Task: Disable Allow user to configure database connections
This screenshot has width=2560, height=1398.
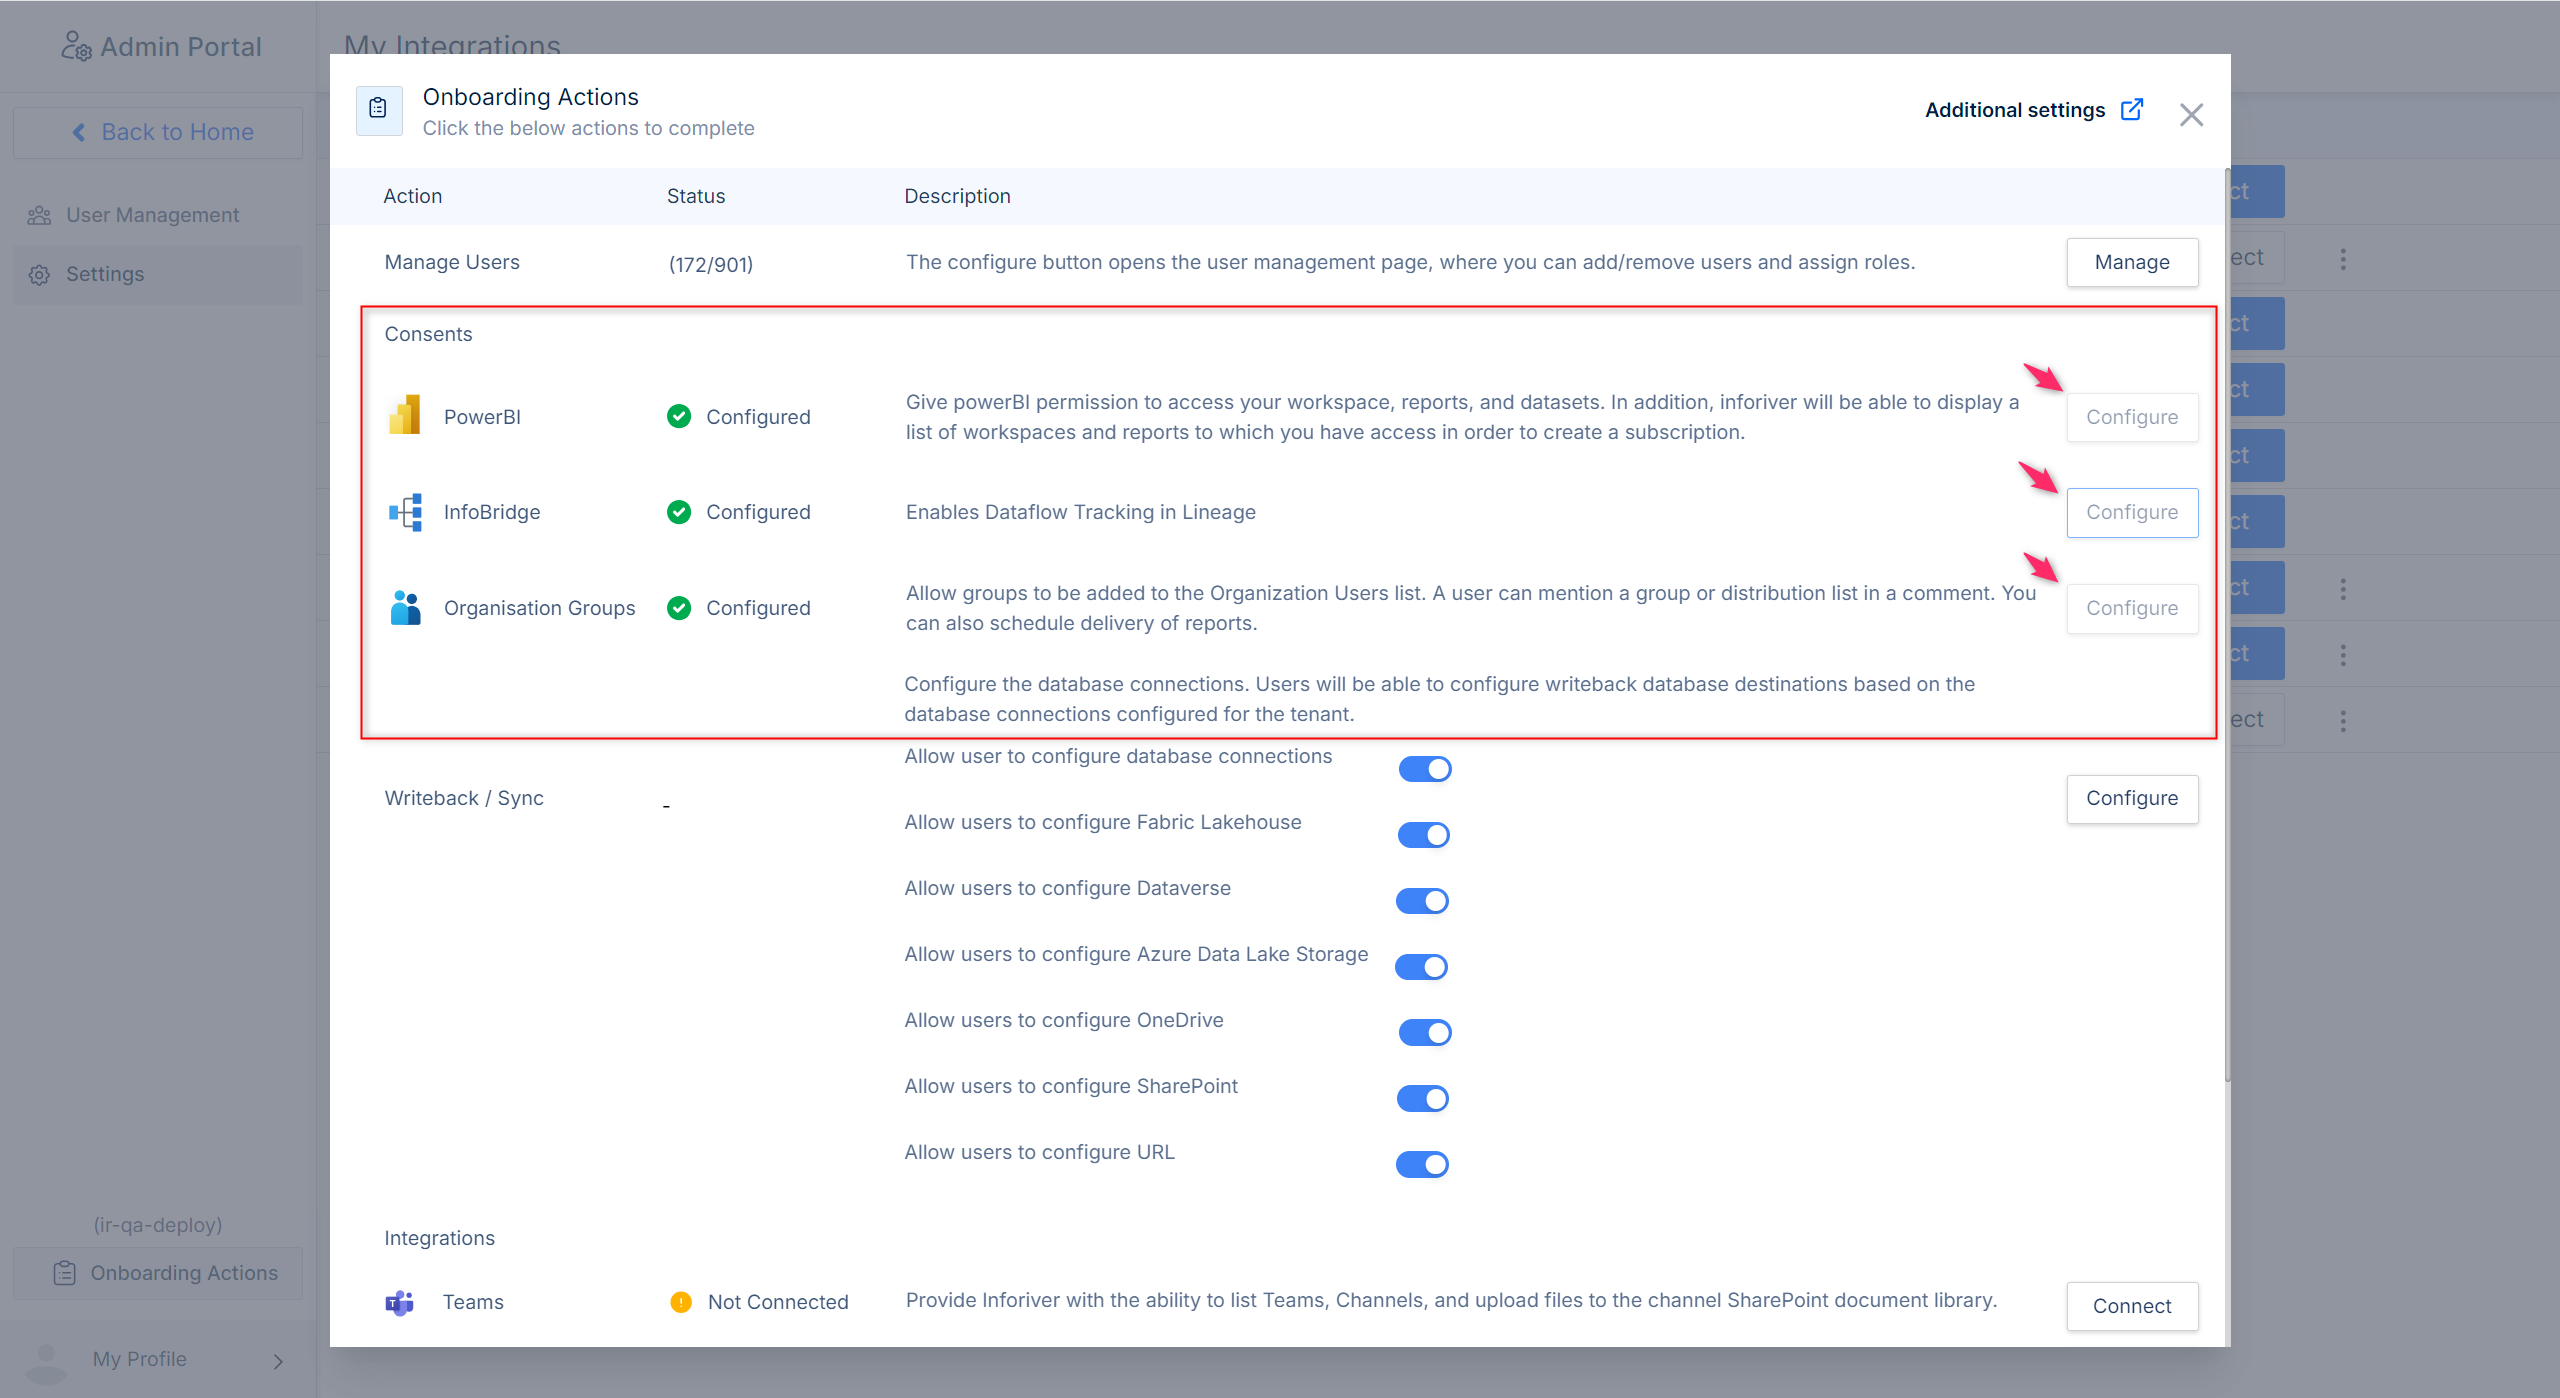Action: pos(1424,769)
